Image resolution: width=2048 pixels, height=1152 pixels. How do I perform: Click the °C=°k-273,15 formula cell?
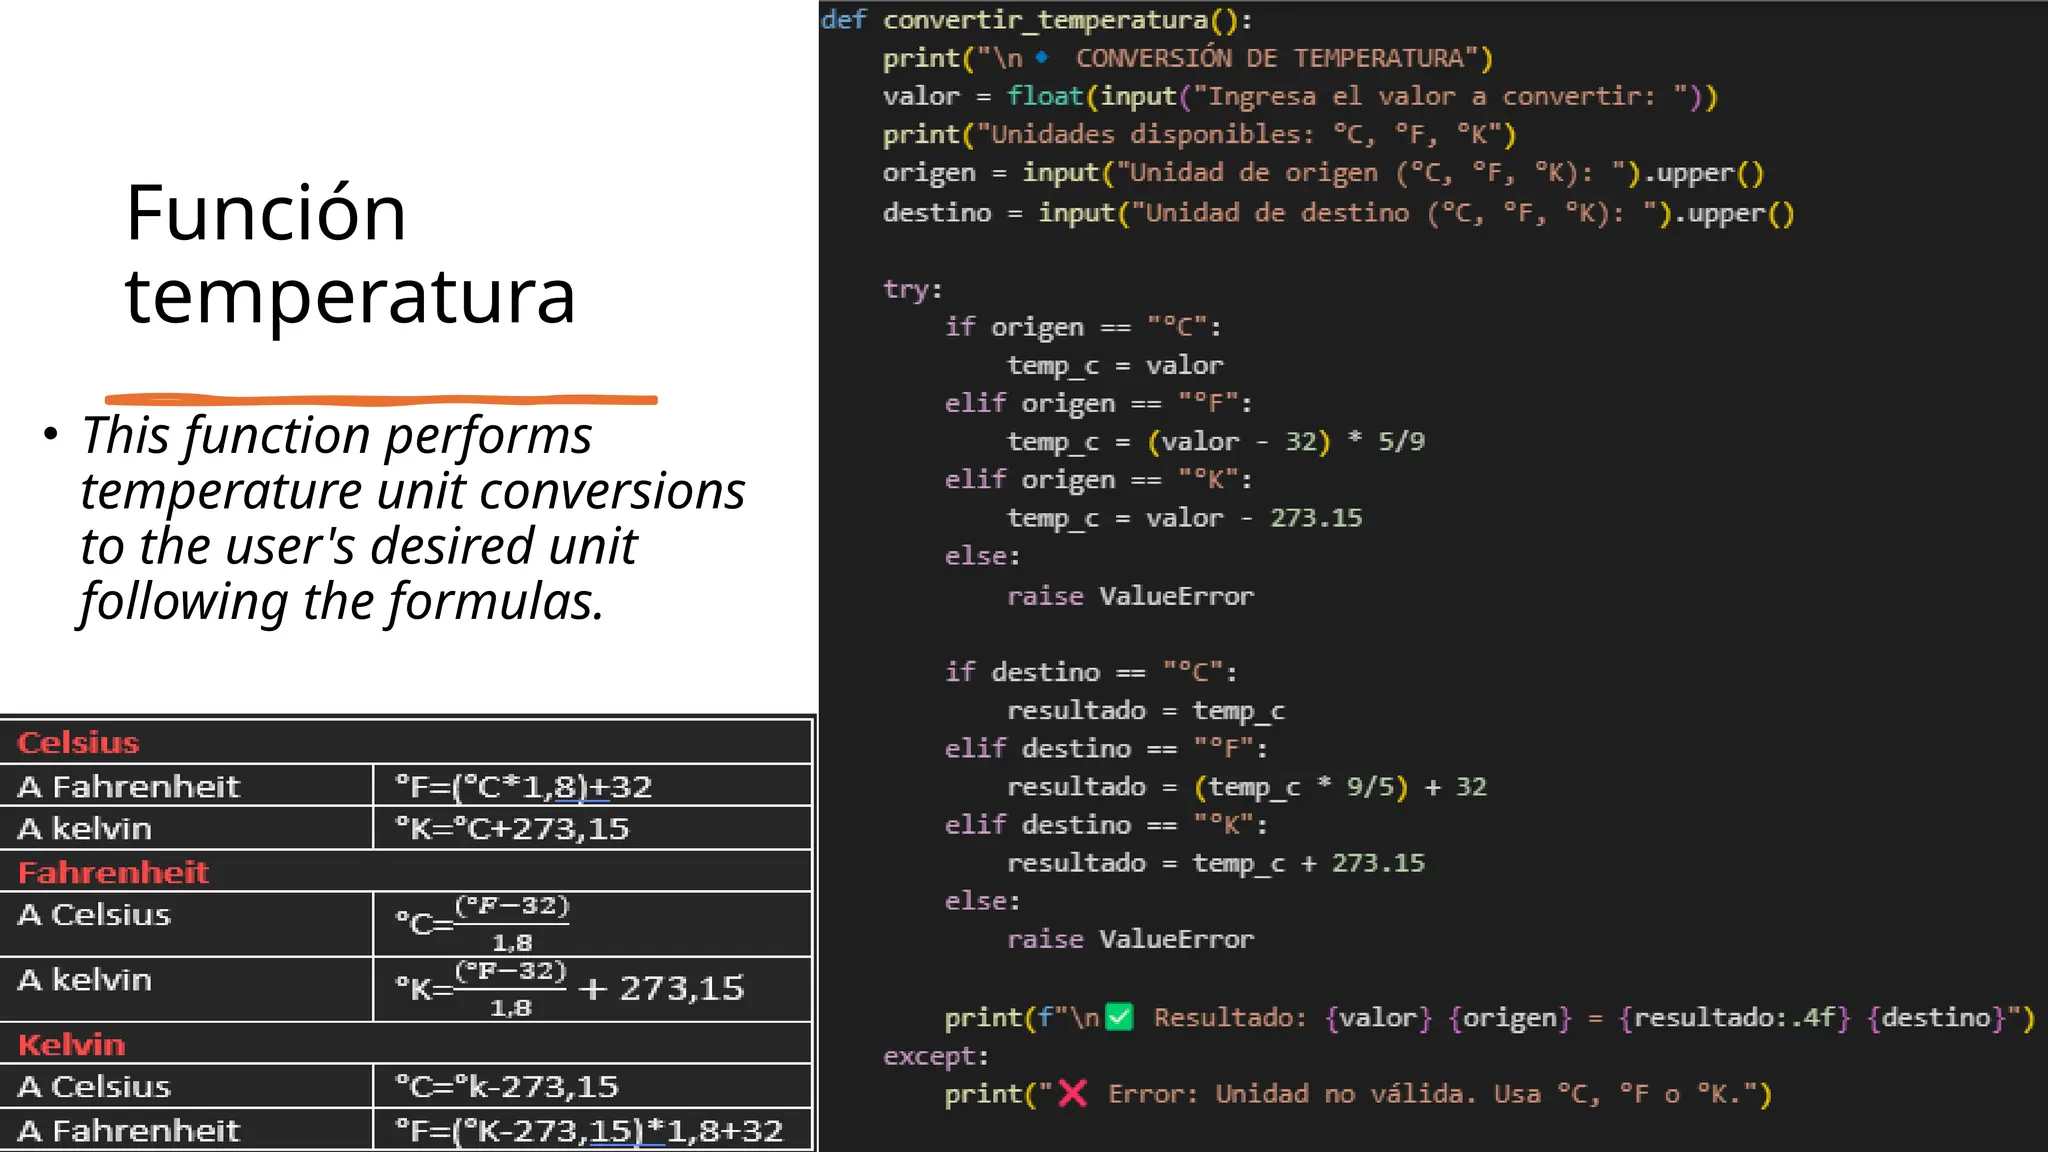pos(506,1087)
